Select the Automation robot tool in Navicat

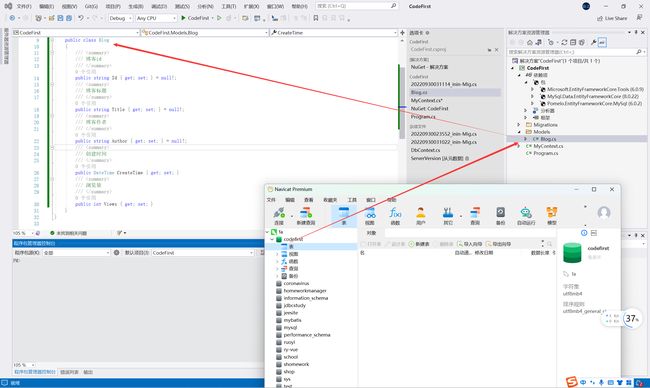point(526,216)
